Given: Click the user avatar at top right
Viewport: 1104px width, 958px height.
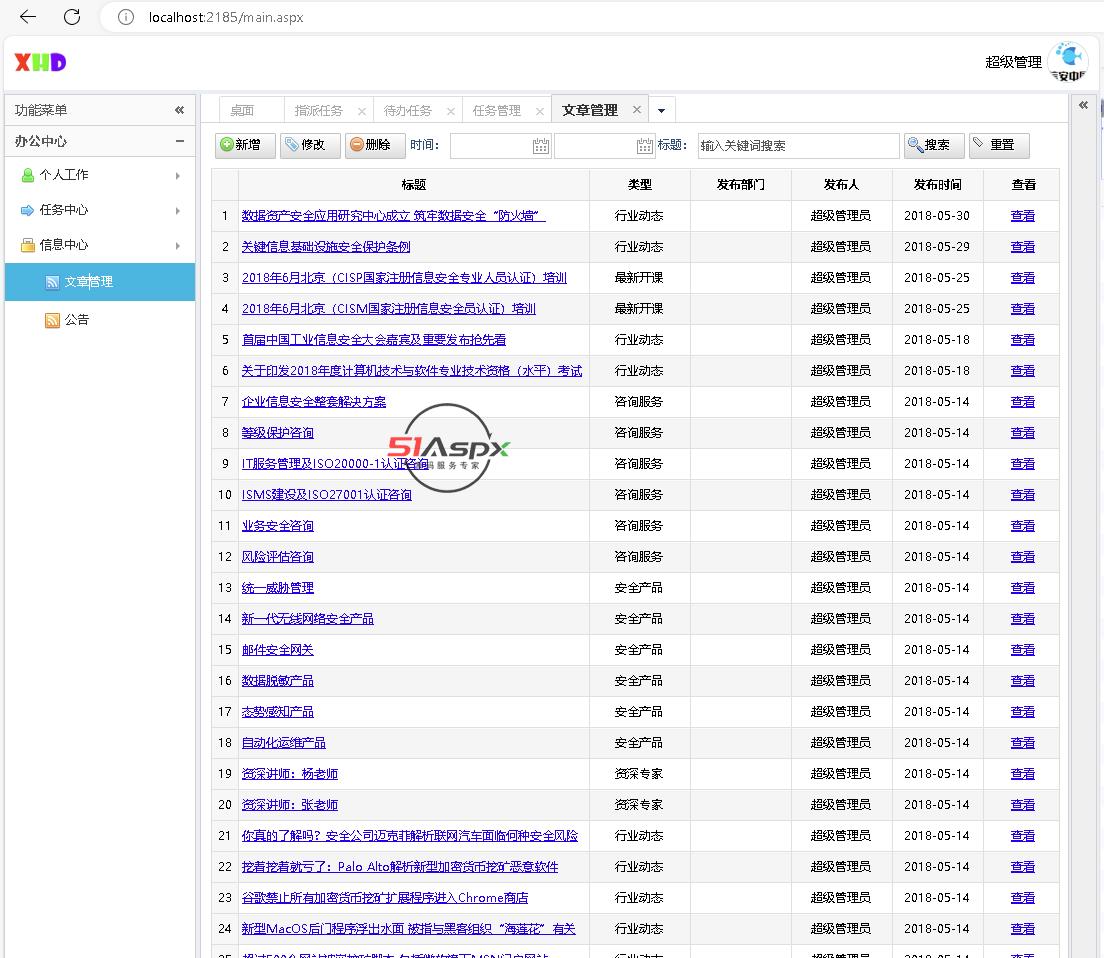Looking at the screenshot, I should pos(1068,61).
